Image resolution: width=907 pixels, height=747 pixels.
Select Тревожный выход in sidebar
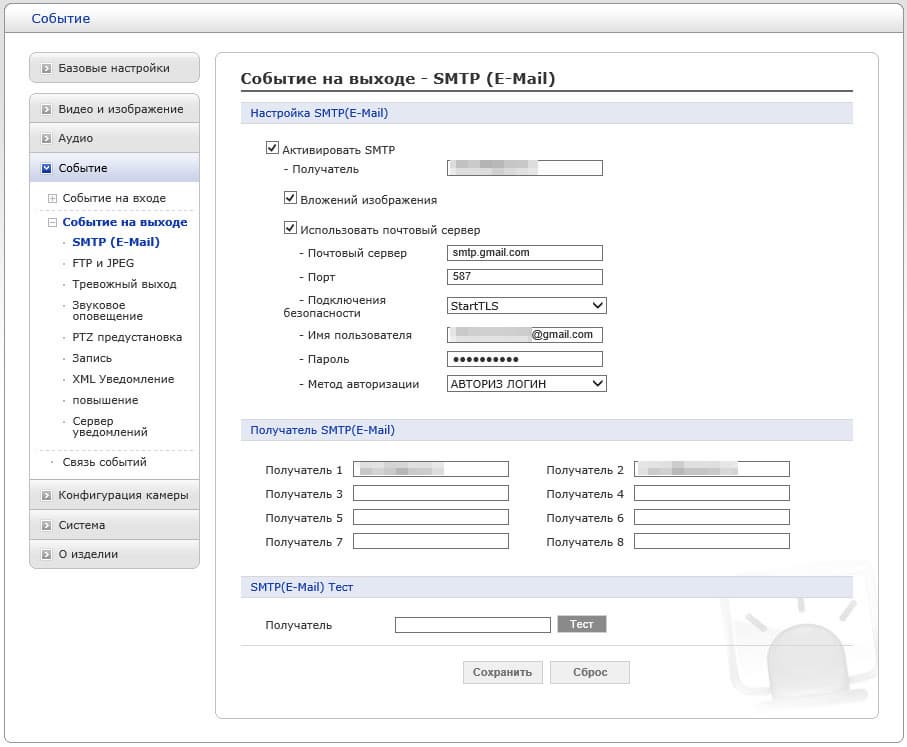[124, 284]
